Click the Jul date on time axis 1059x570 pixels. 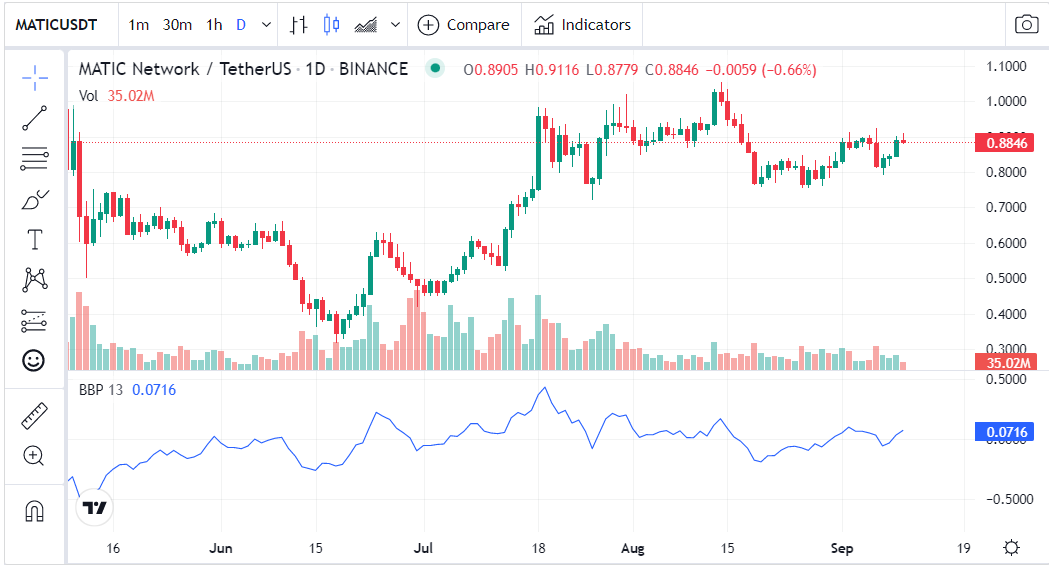coord(423,548)
